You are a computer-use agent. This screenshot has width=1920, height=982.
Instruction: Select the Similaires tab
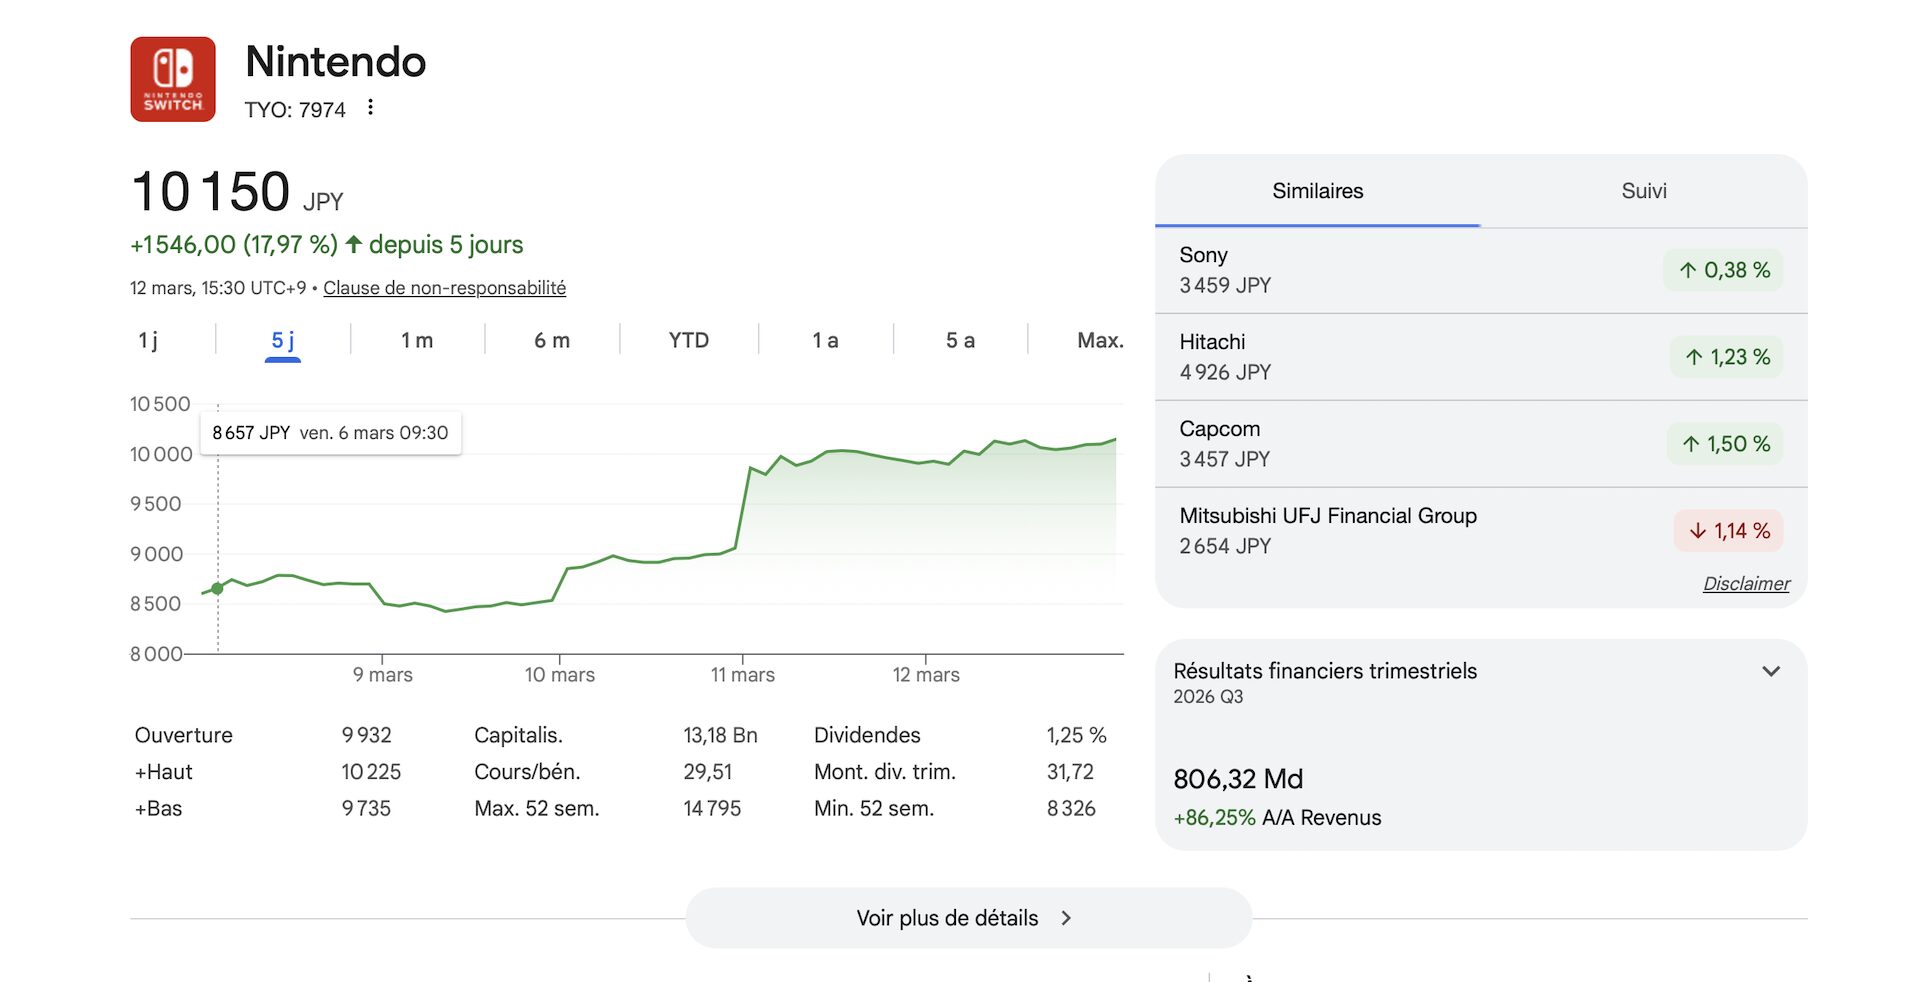pos(1317,191)
